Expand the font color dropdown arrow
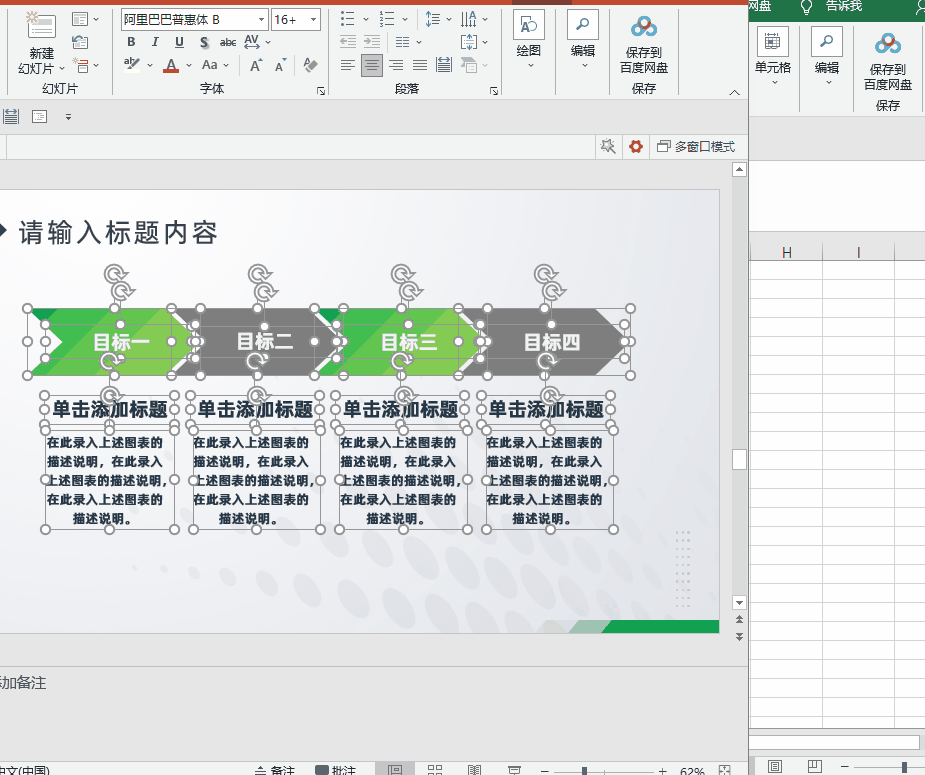Screen dimensions: 925x775 point(189,65)
